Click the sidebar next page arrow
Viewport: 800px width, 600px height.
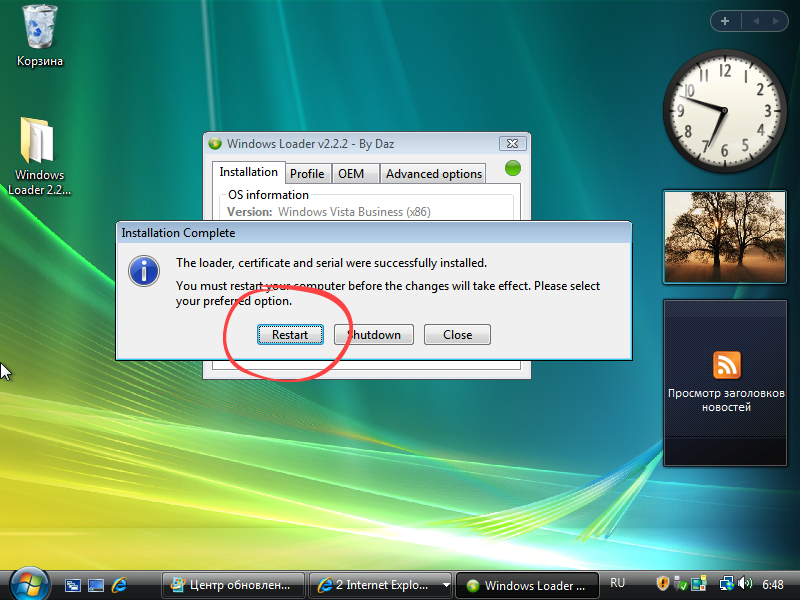click(x=776, y=21)
